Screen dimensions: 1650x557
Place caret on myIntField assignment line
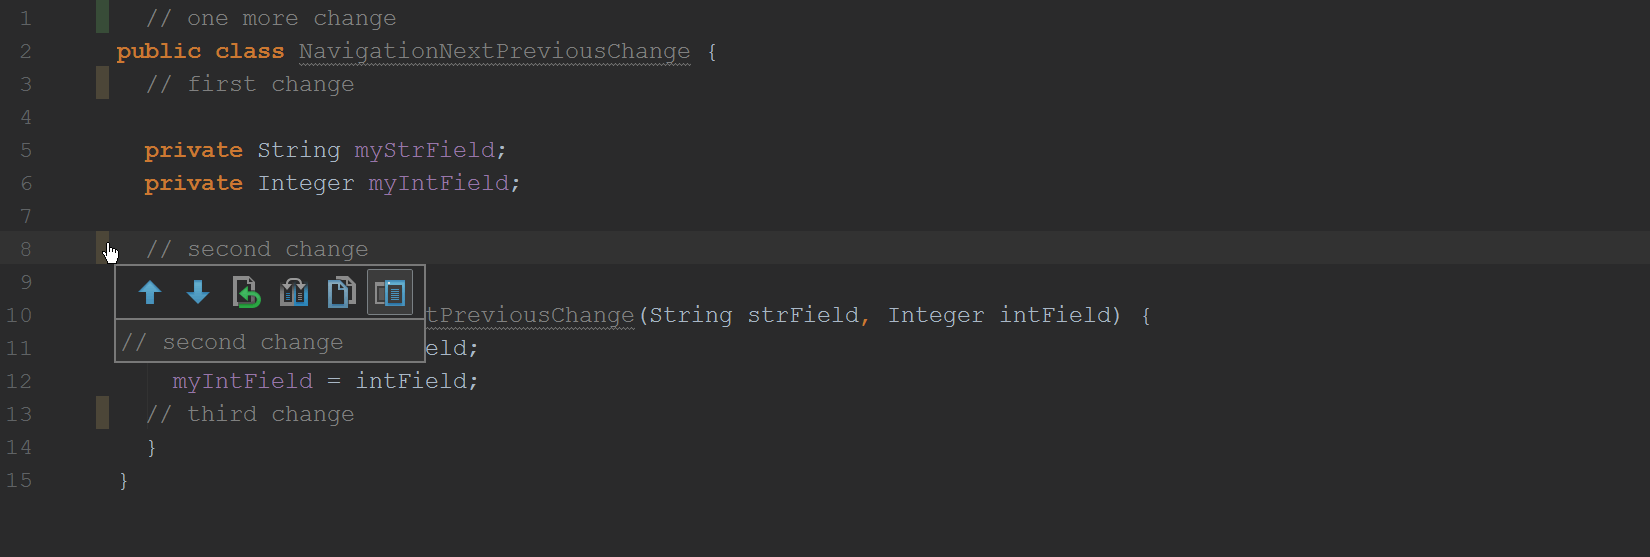(325, 381)
